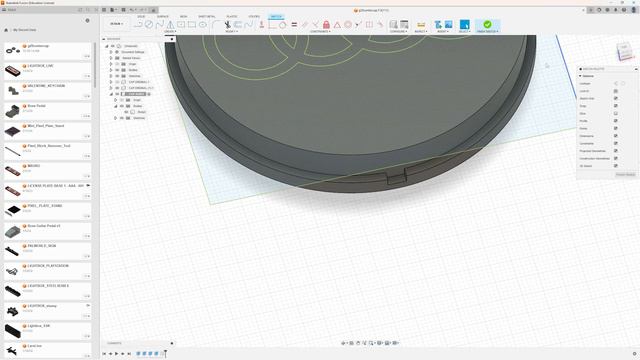640x360 pixels.
Task: Click the ViewCube in the corner
Action: click(624, 51)
